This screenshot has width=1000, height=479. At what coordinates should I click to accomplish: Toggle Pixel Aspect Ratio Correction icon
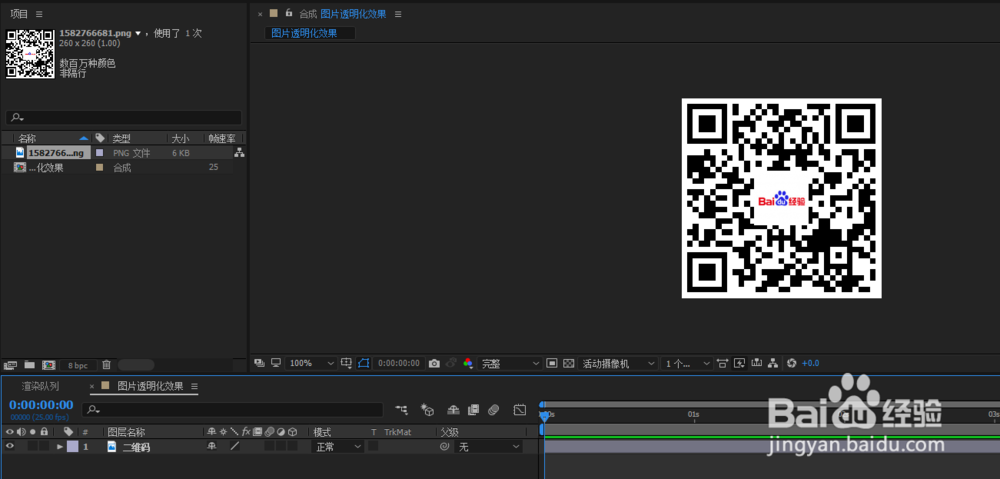[722, 363]
